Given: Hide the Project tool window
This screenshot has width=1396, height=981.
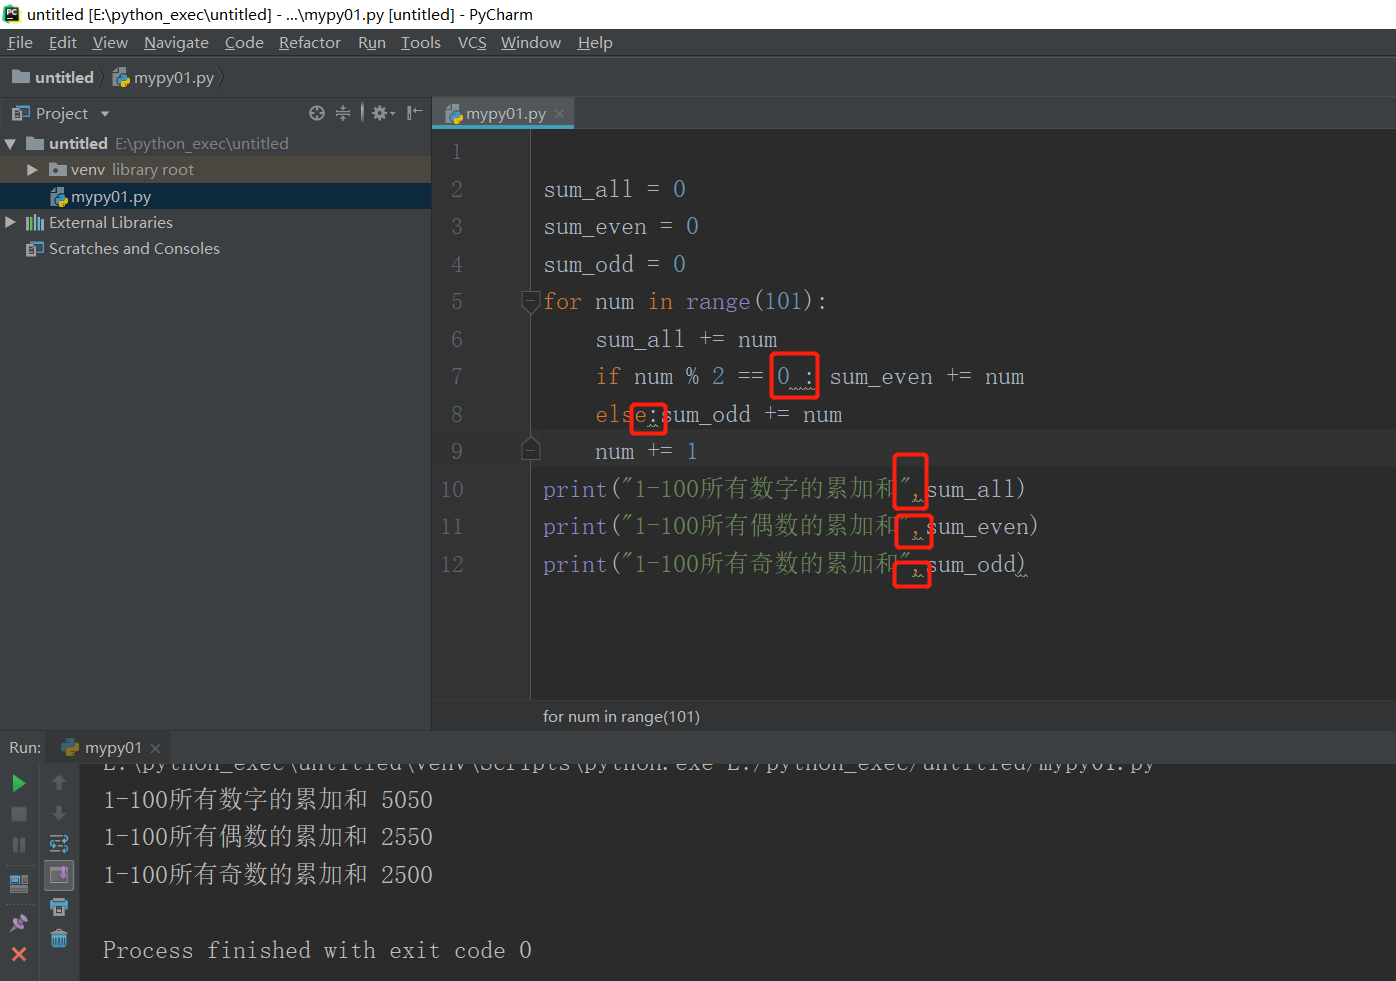Looking at the screenshot, I should 414,113.
